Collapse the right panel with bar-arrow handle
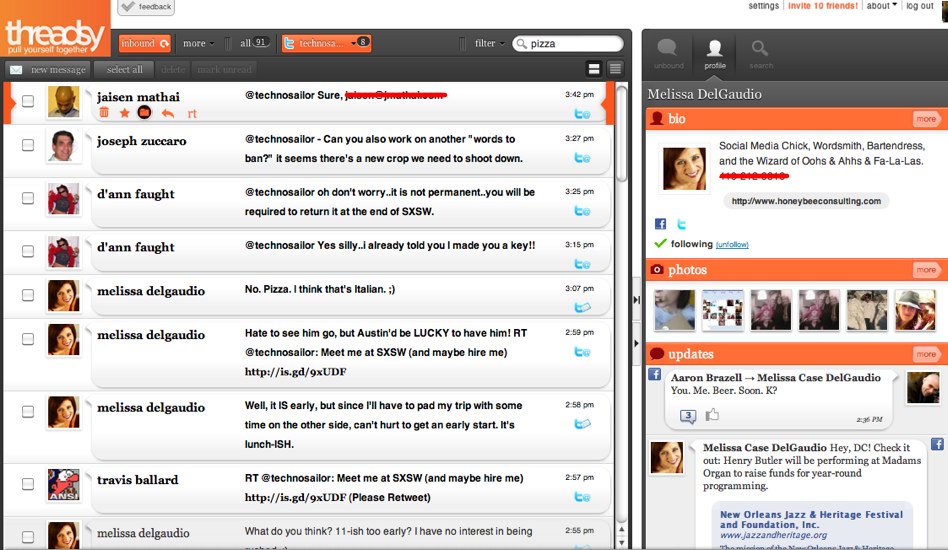This screenshot has height=550, width=948. tap(637, 300)
